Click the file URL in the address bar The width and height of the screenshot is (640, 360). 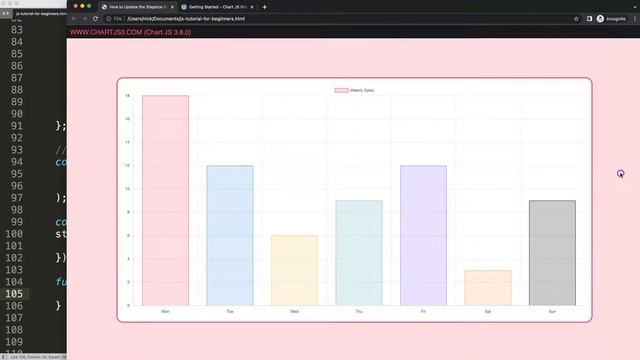pyautogui.click(x=186, y=19)
